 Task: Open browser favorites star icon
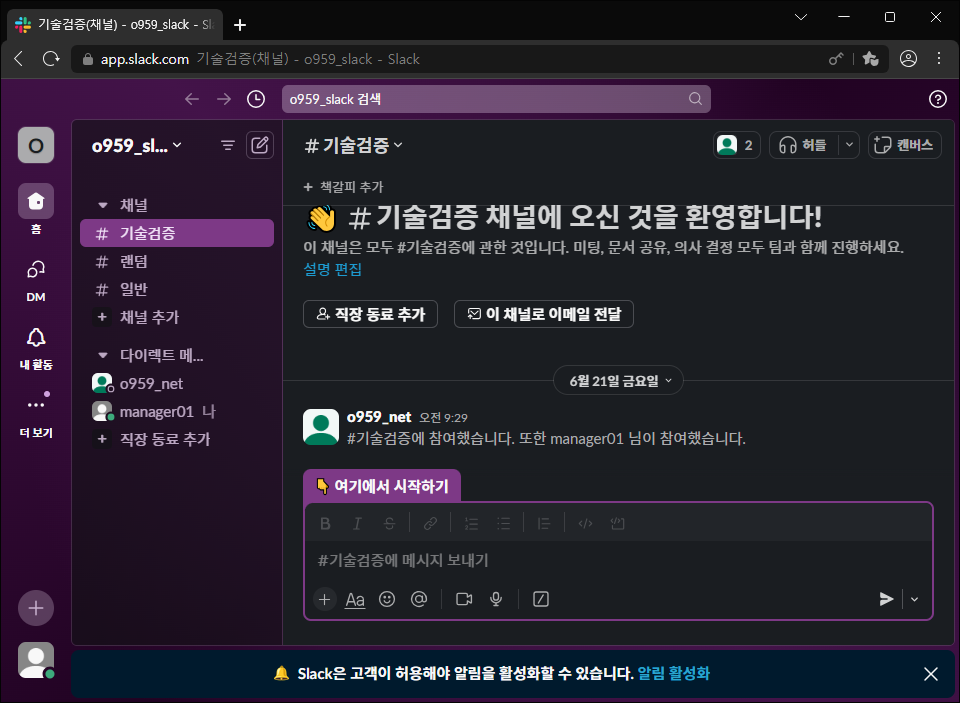870,59
